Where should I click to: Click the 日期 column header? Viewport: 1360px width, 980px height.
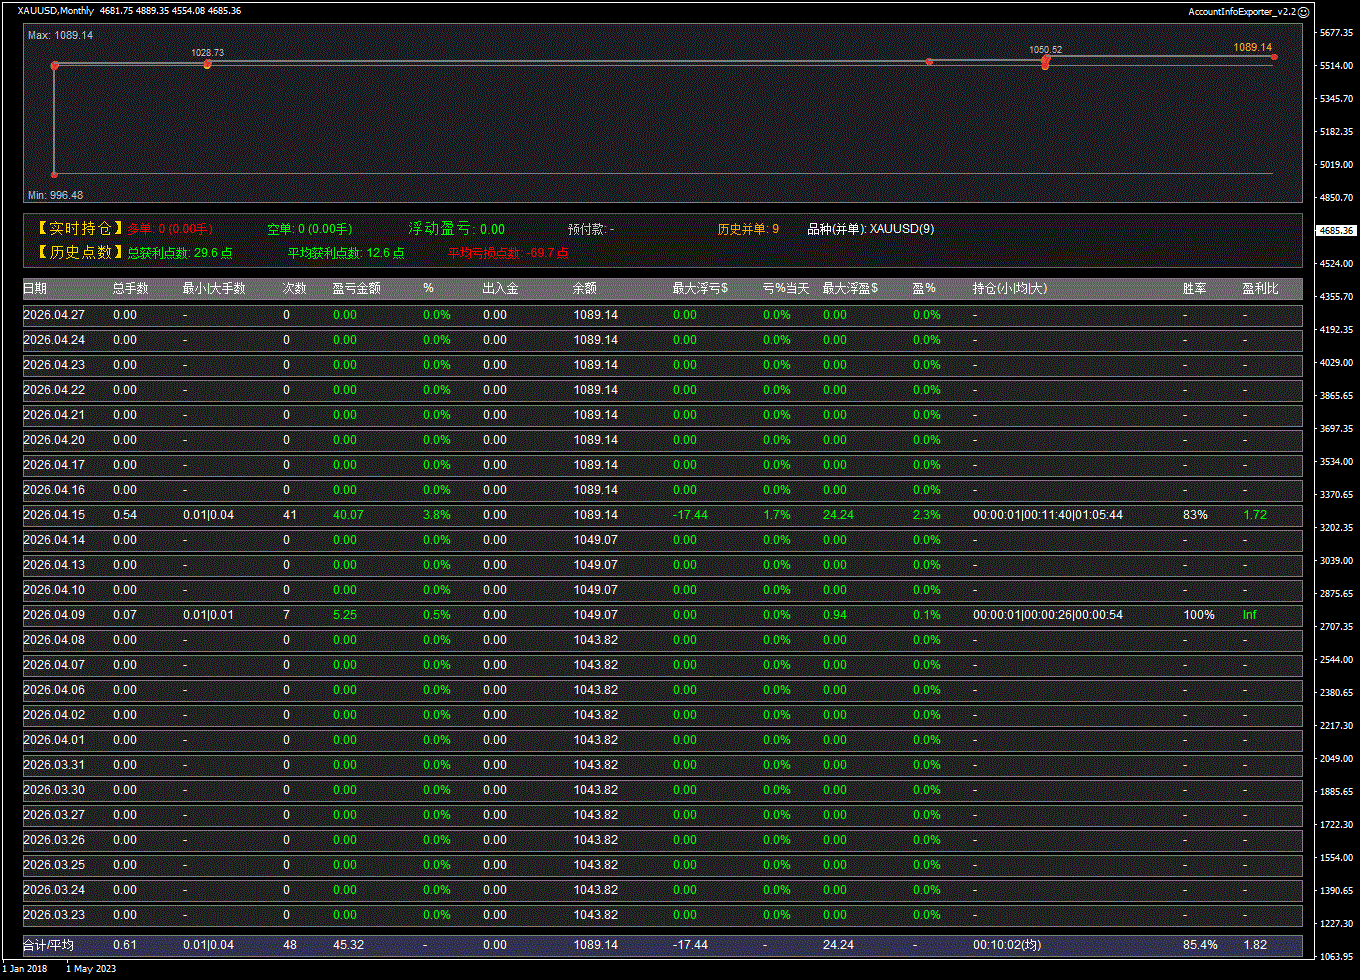click(x=35, y=289)
